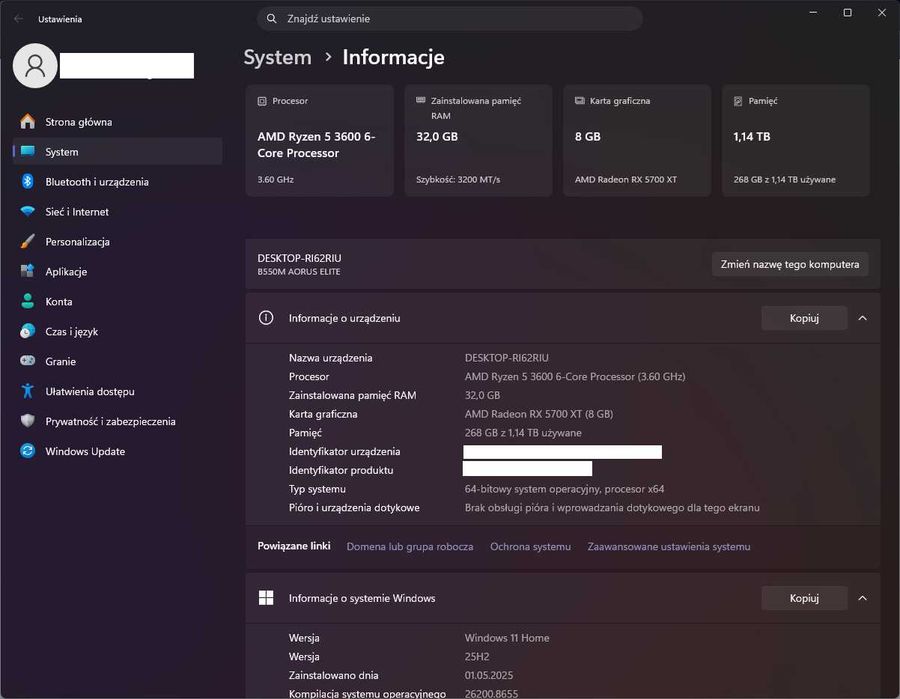
Task: Open Sieć i Internet settings
Action: coord(117,211)
